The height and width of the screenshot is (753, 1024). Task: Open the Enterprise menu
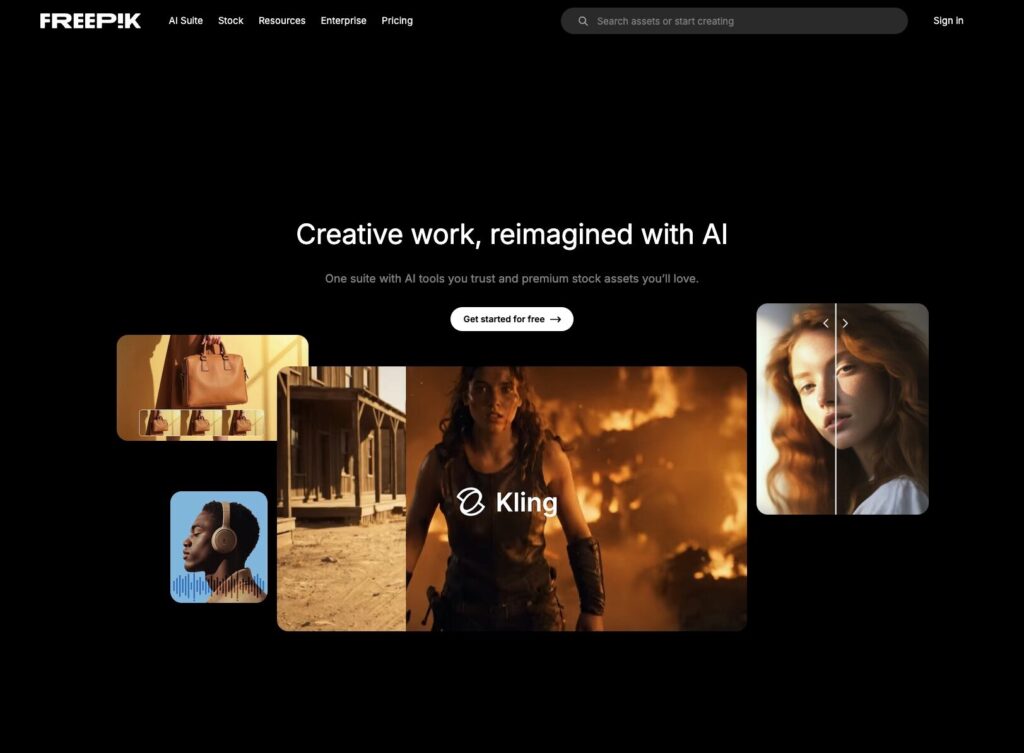click(x=344, y=21)
